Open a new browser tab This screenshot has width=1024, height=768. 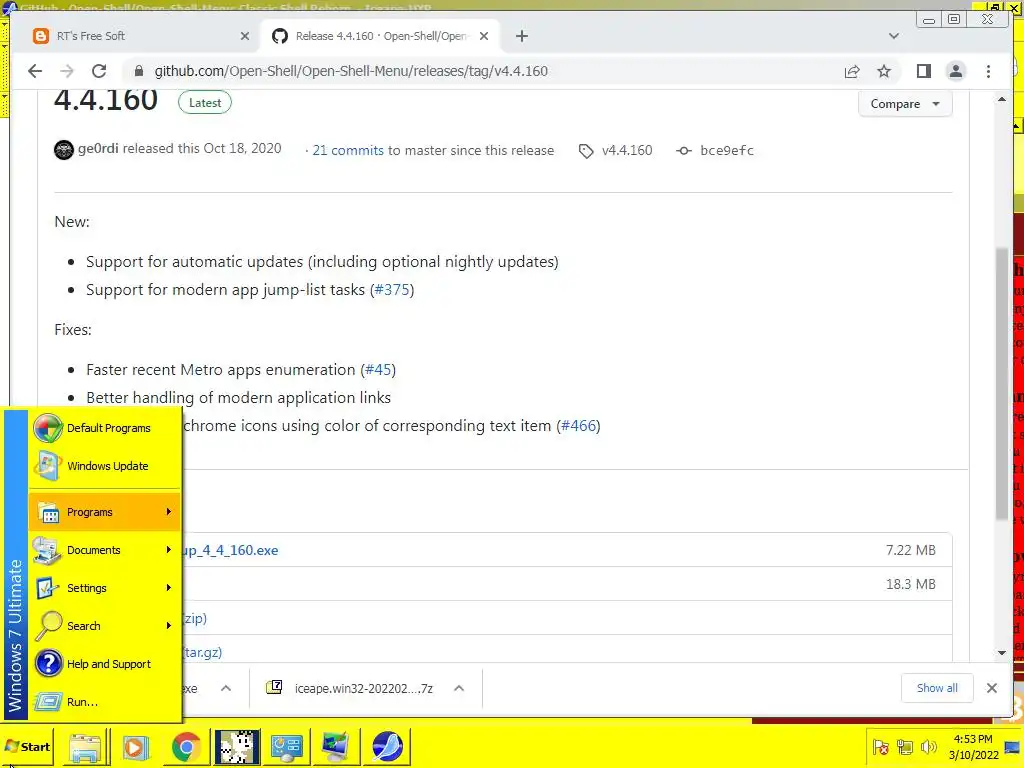(x=521, y=36)
